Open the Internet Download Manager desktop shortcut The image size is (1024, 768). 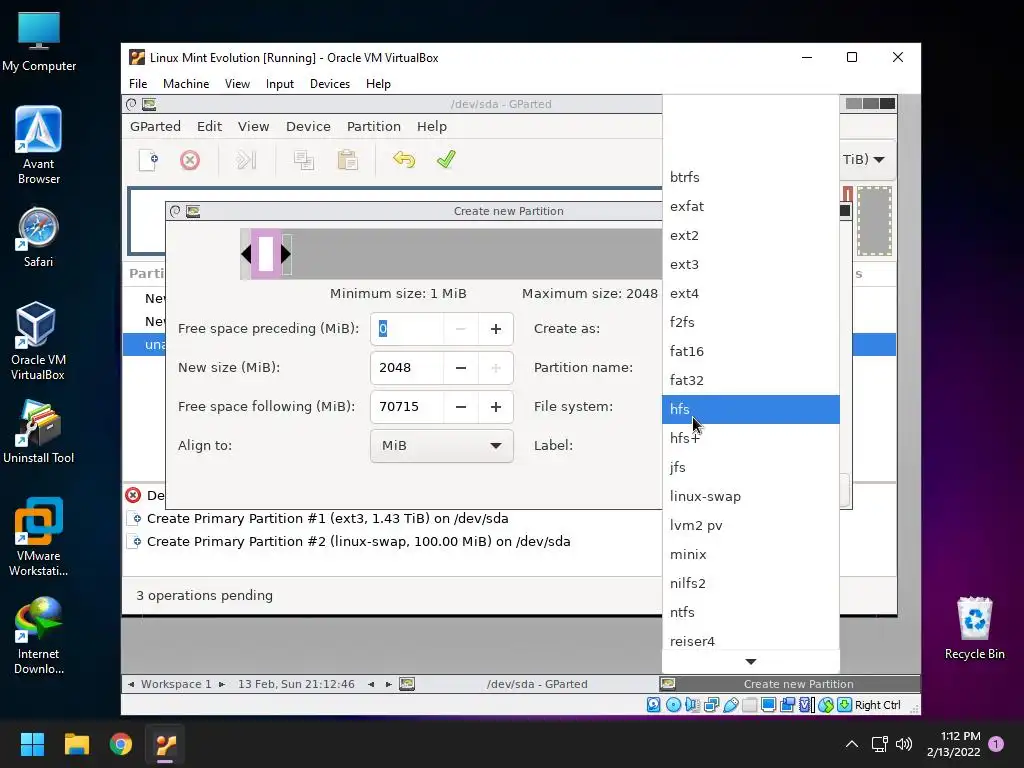[x=39, y=635]
